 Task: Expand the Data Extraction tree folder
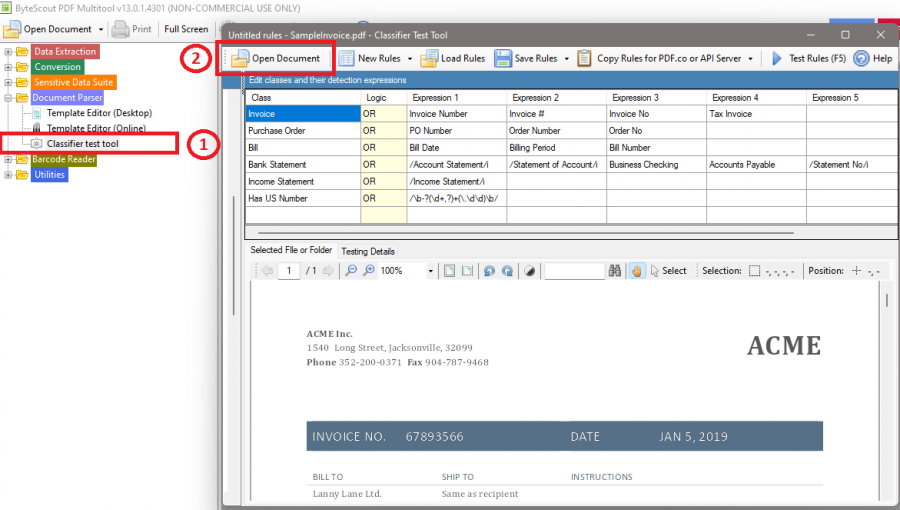7,52
